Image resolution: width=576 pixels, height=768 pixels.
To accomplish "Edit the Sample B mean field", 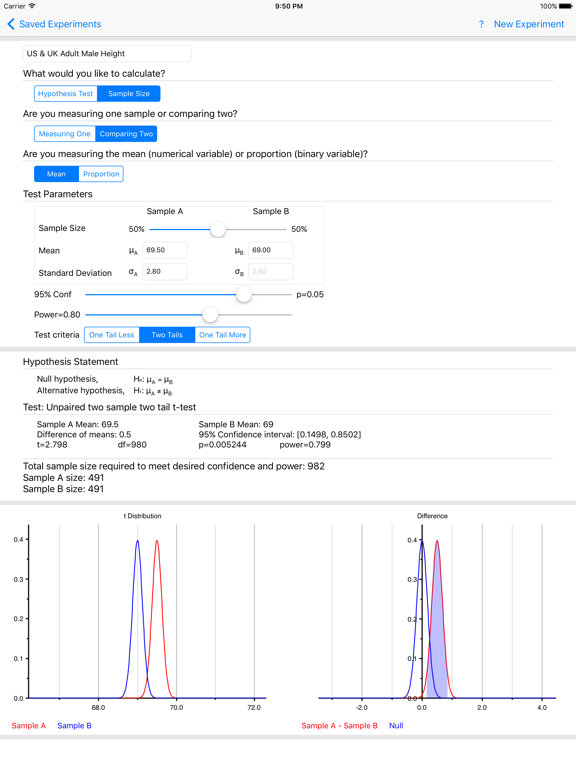I will click(270, 250).
